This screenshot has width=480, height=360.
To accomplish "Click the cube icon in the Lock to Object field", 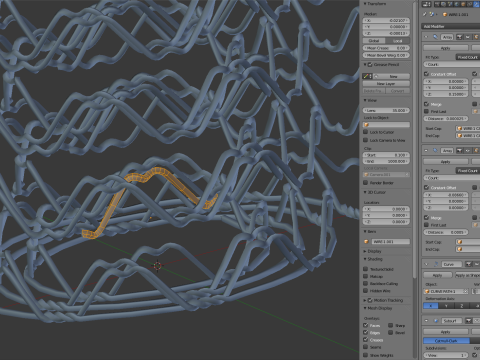I will [x=366, y=125].
